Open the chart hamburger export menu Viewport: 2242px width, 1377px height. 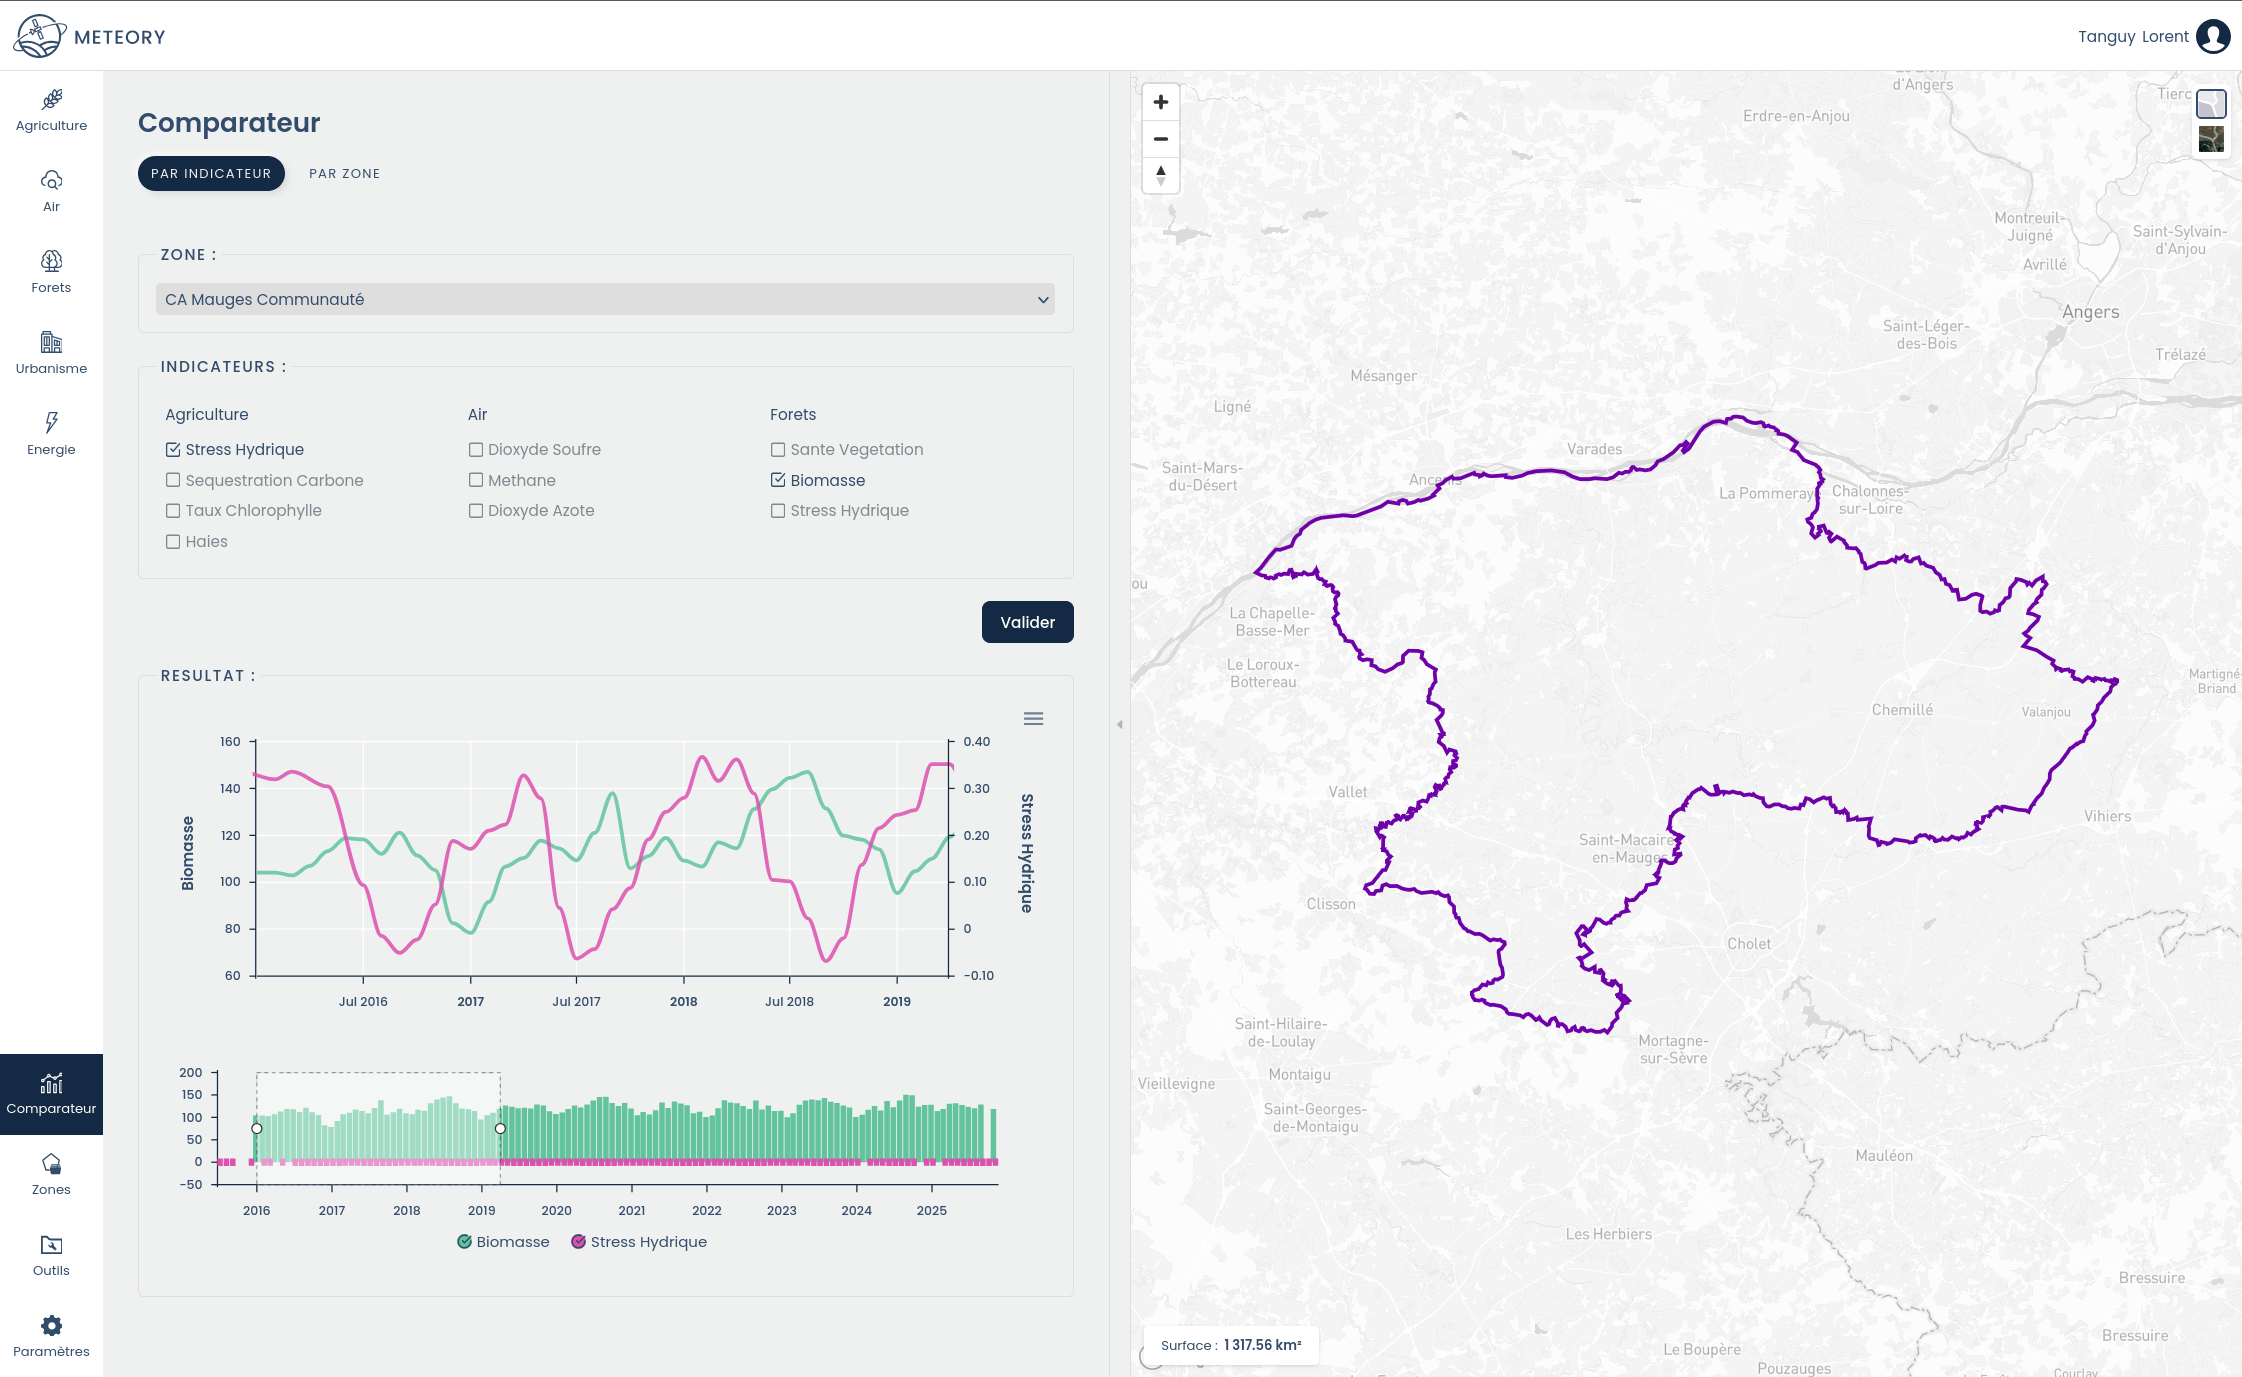click(1033, 719)
